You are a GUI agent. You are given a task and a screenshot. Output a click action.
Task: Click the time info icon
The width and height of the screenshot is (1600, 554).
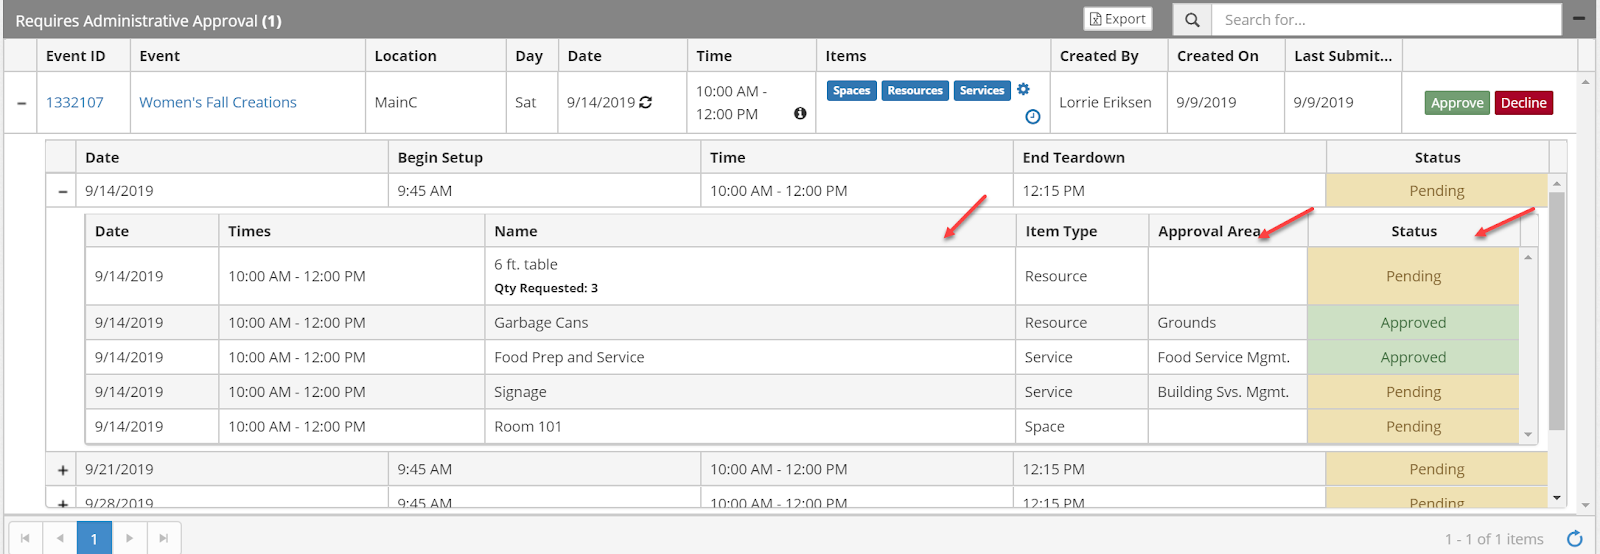point(800,114)
